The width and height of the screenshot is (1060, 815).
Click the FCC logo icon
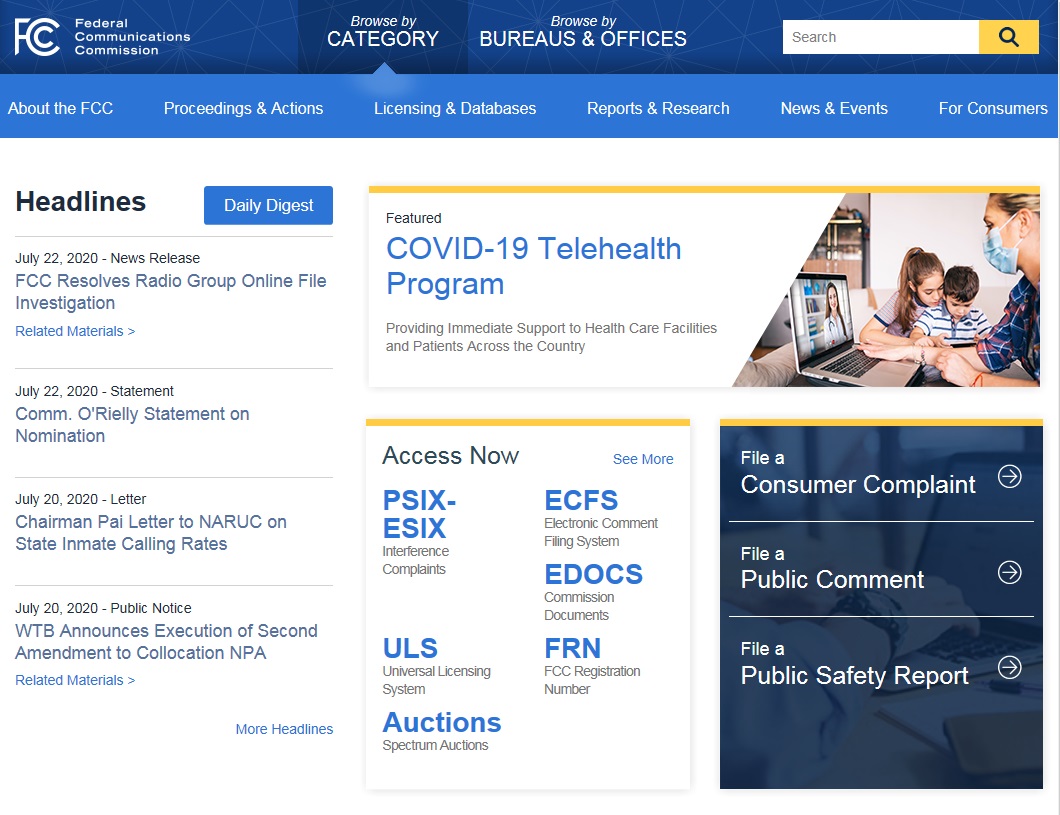pyautogui.click(x=37, y=36)
